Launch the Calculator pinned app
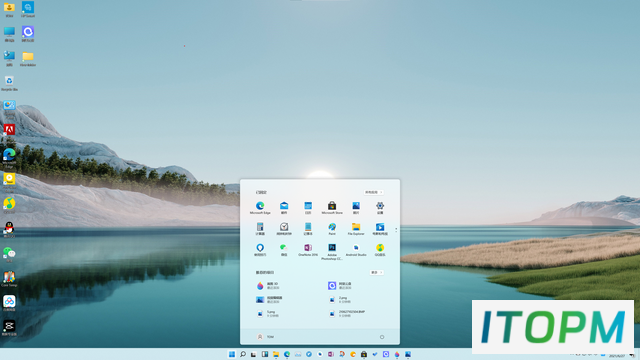The width and height of the screenshot is (640, 360). point(260,229)
